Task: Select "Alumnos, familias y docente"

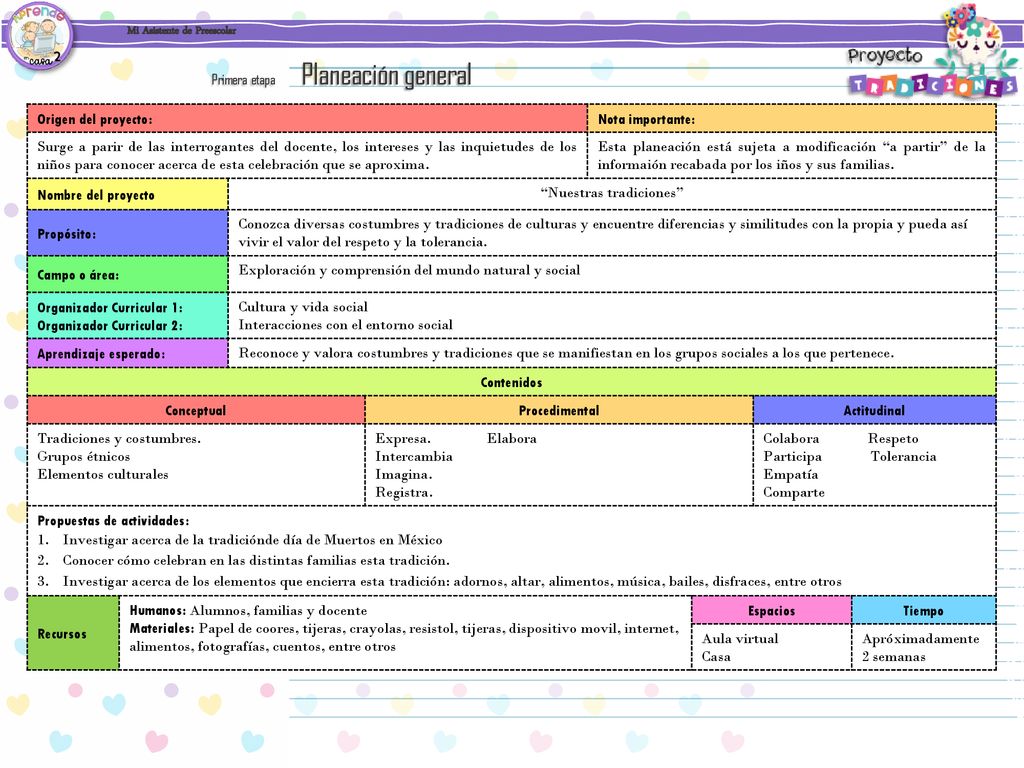Action: [x=278, y=611]
